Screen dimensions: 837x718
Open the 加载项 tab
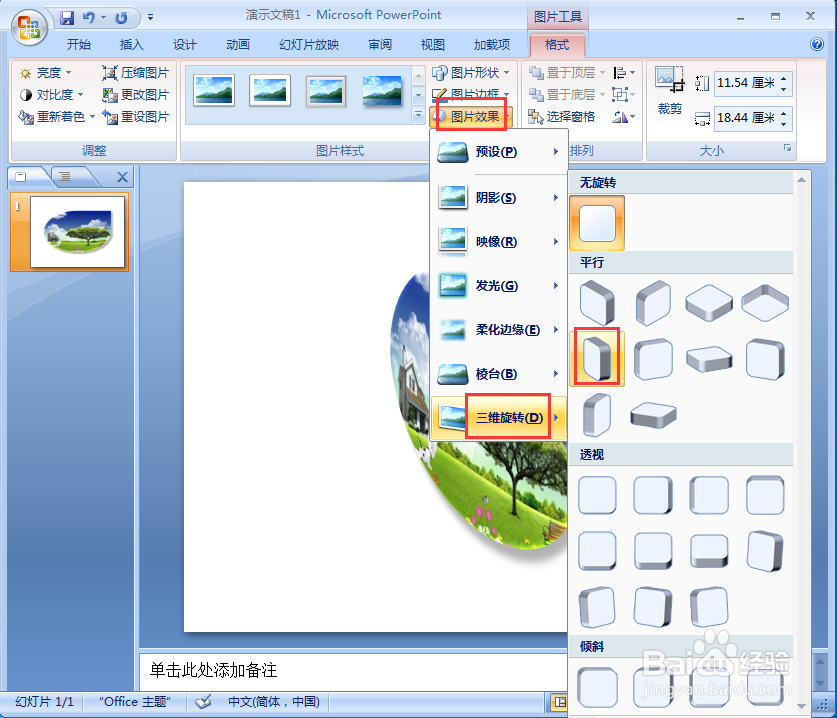(x=492, y=45)
